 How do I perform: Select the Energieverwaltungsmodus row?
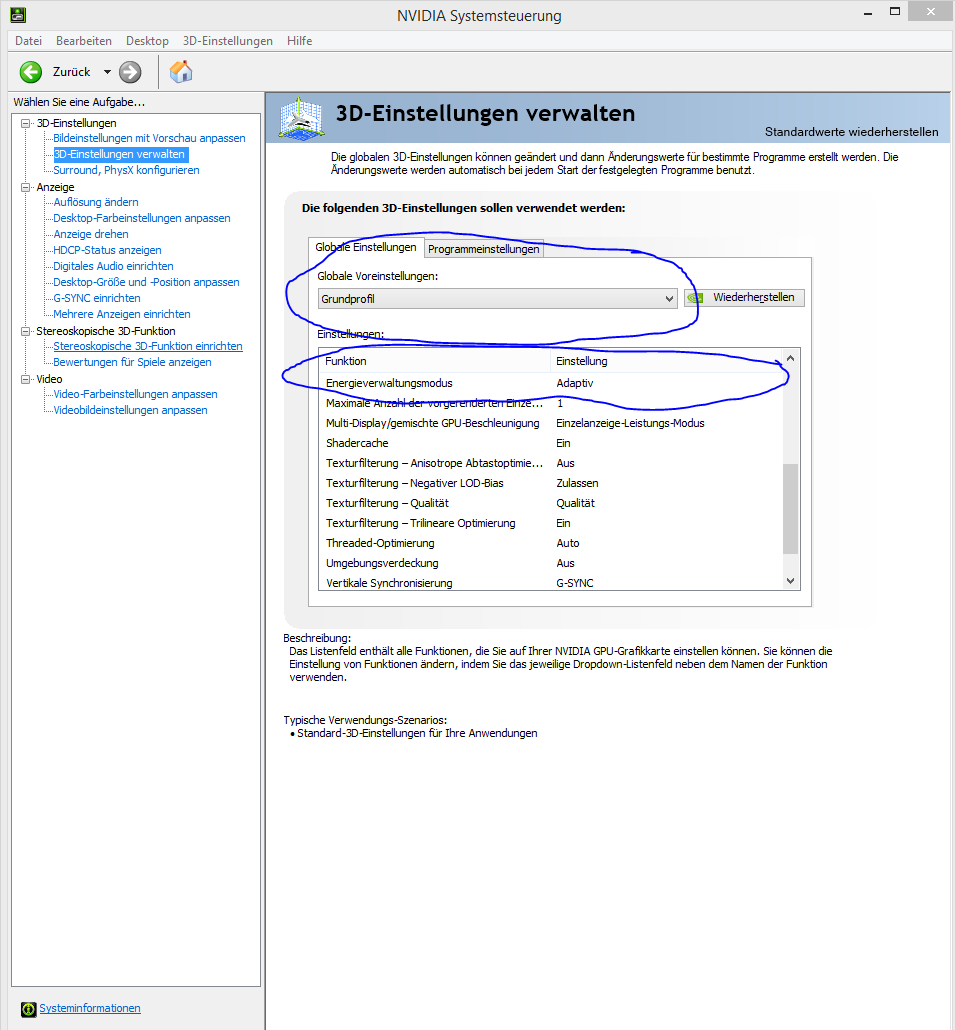pyautogui.click(x=550, y=383)
